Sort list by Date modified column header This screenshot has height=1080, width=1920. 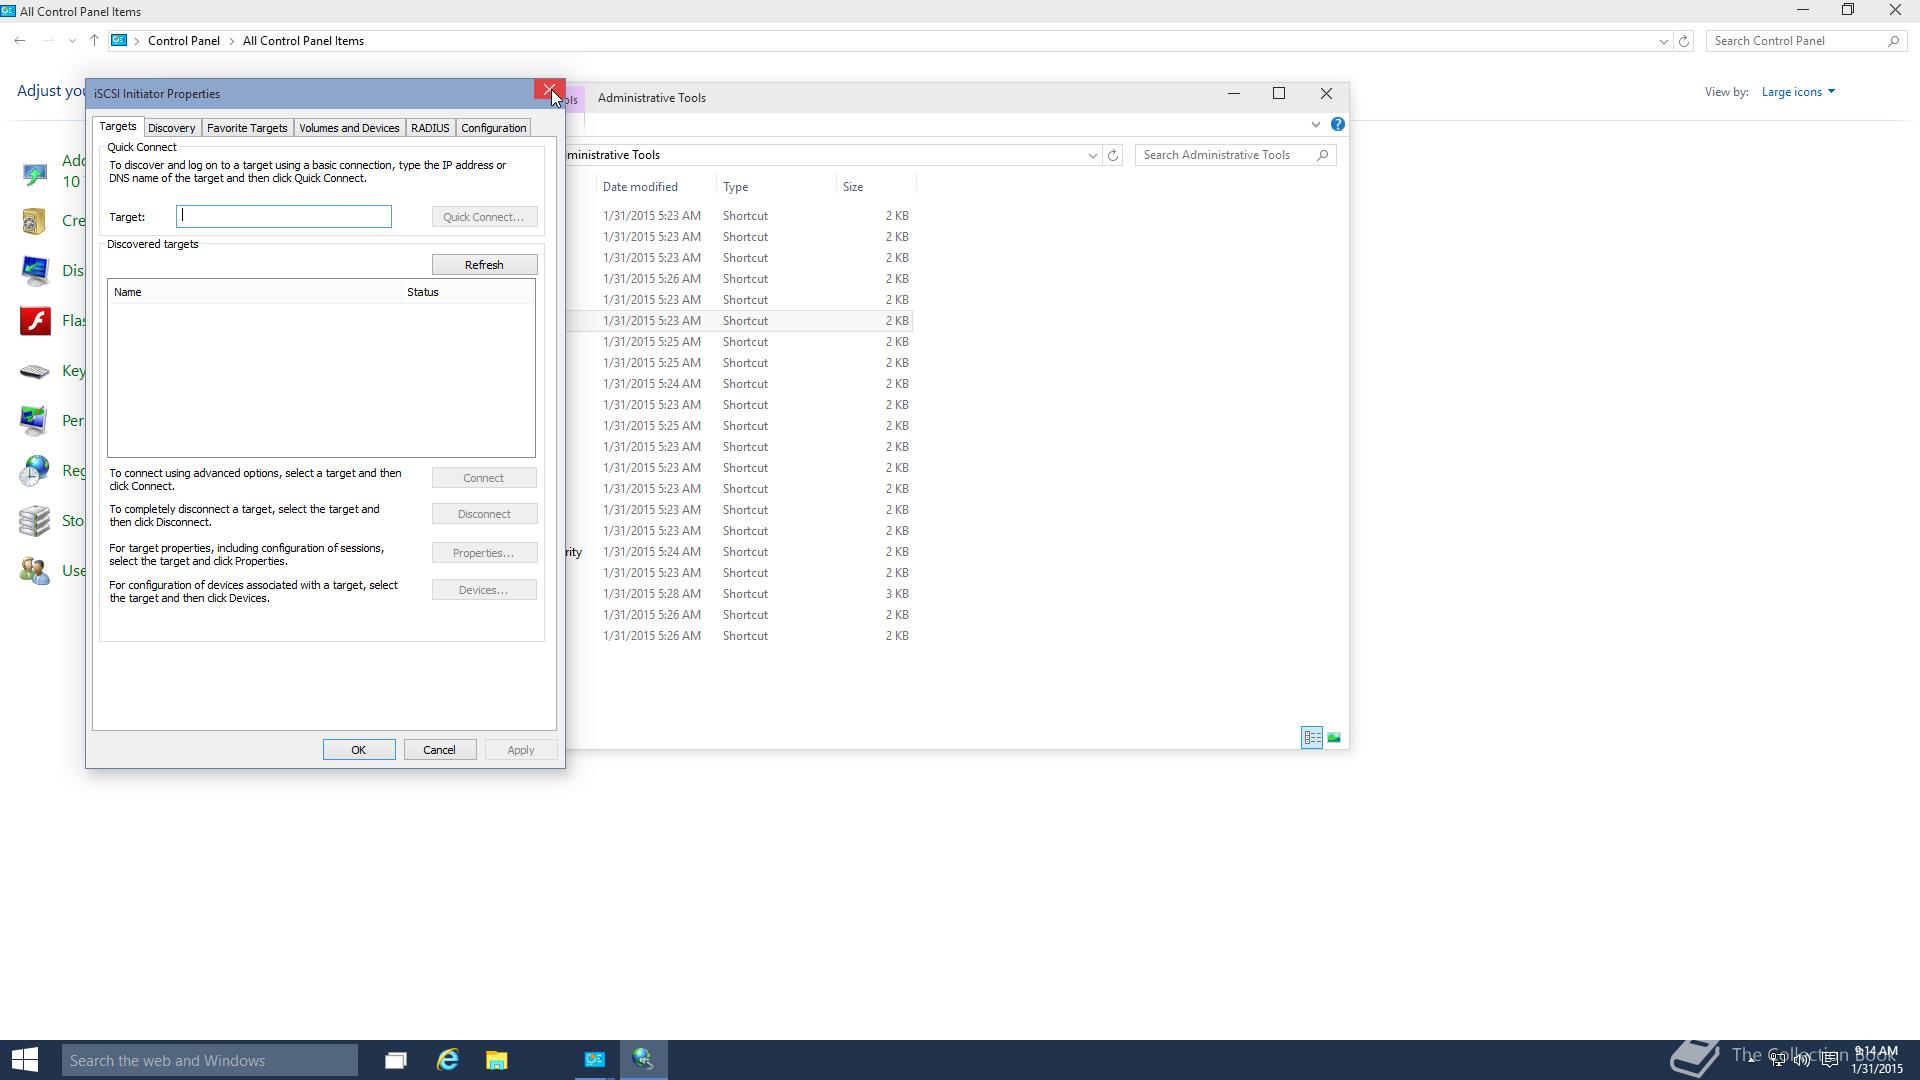click(x=640, y=187)
